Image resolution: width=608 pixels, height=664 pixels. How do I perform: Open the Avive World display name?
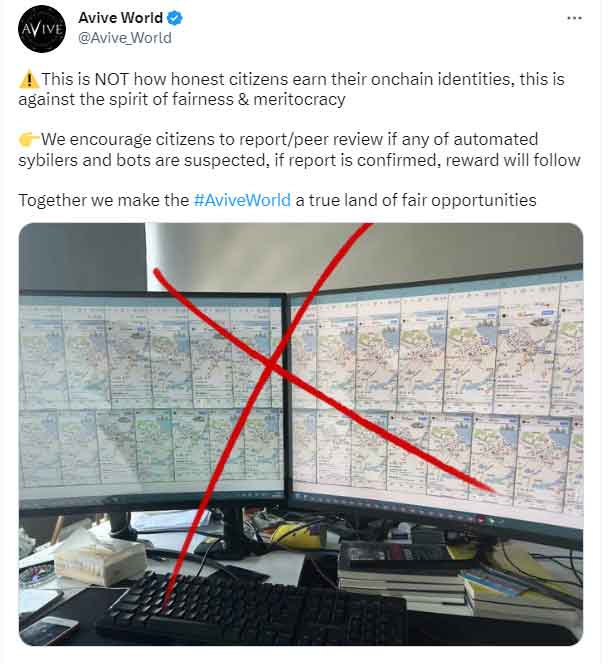[121, 18]
